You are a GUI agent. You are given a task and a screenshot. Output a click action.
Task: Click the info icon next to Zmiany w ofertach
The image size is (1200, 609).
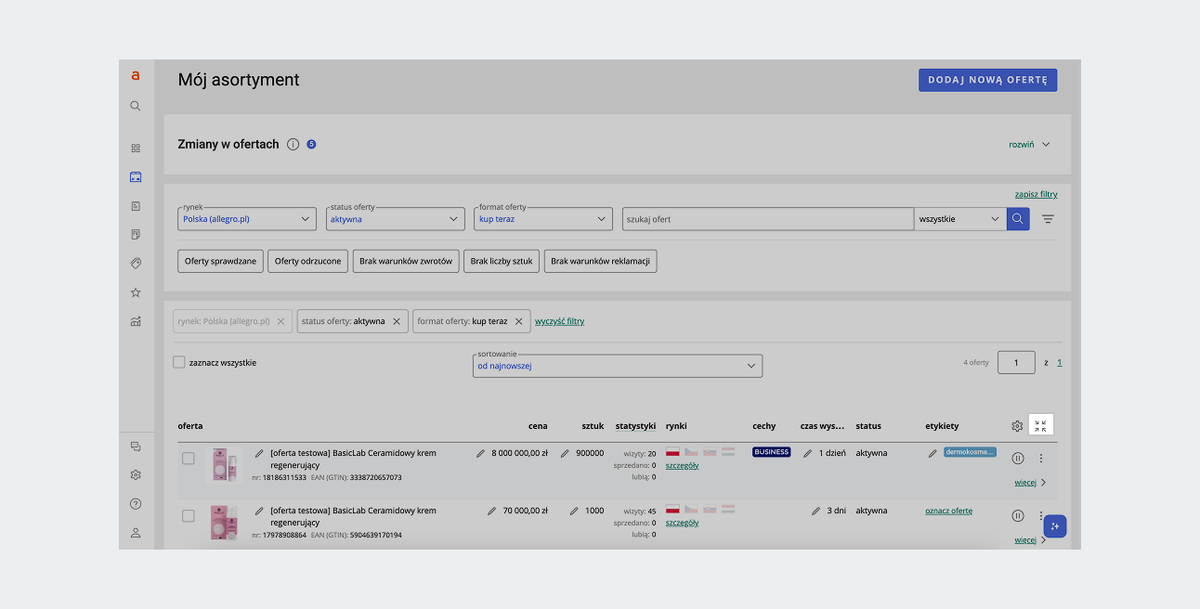tap(293, 144)
